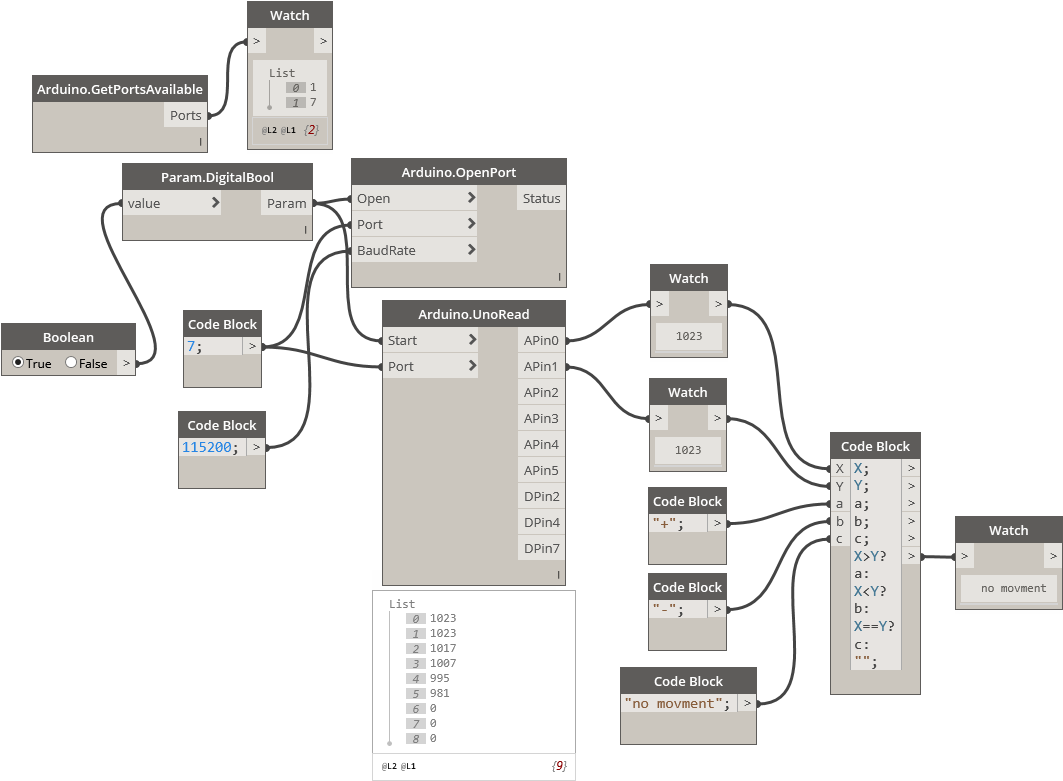Image resolution: width=1063 pixels, height=781 pixels.
Task: Click the input arrow of the top Watch node
Action: point(257,41)
